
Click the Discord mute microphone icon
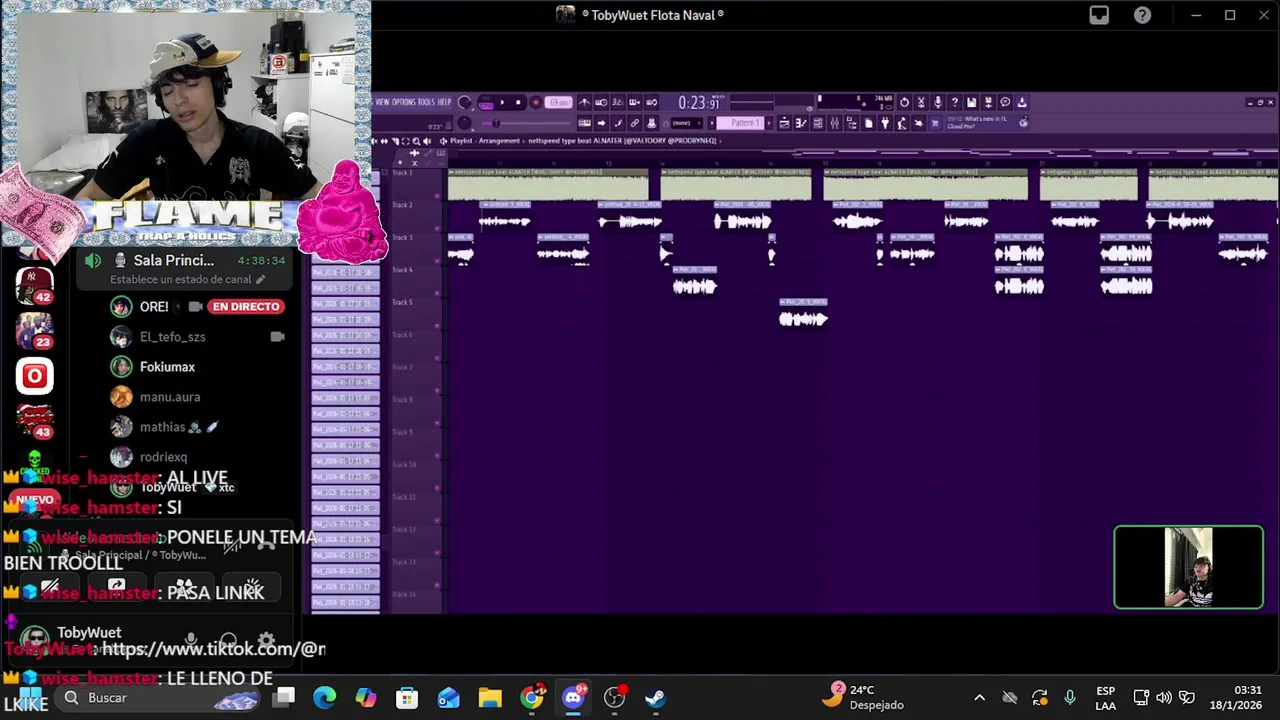pyautogui.click(x=190, y=641)
